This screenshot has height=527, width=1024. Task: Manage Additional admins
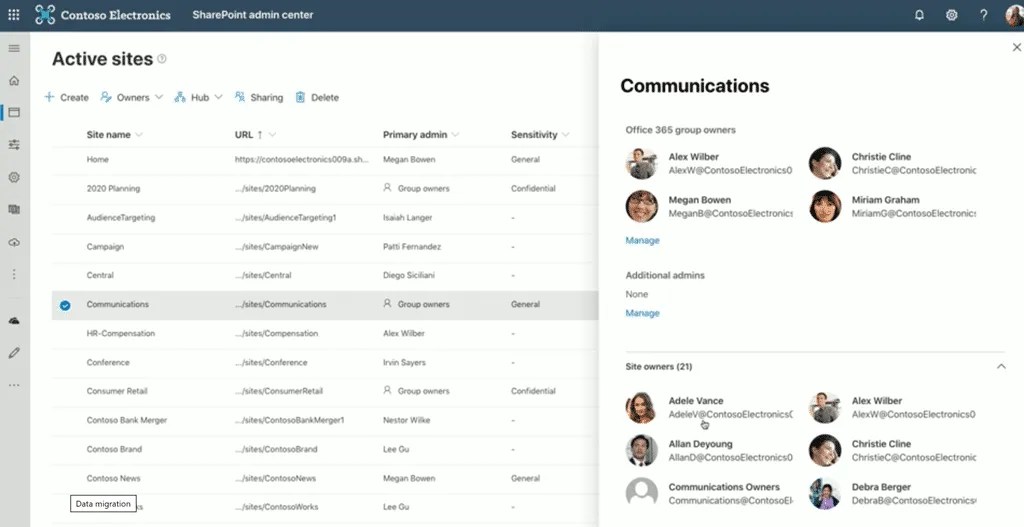[643, 313]
